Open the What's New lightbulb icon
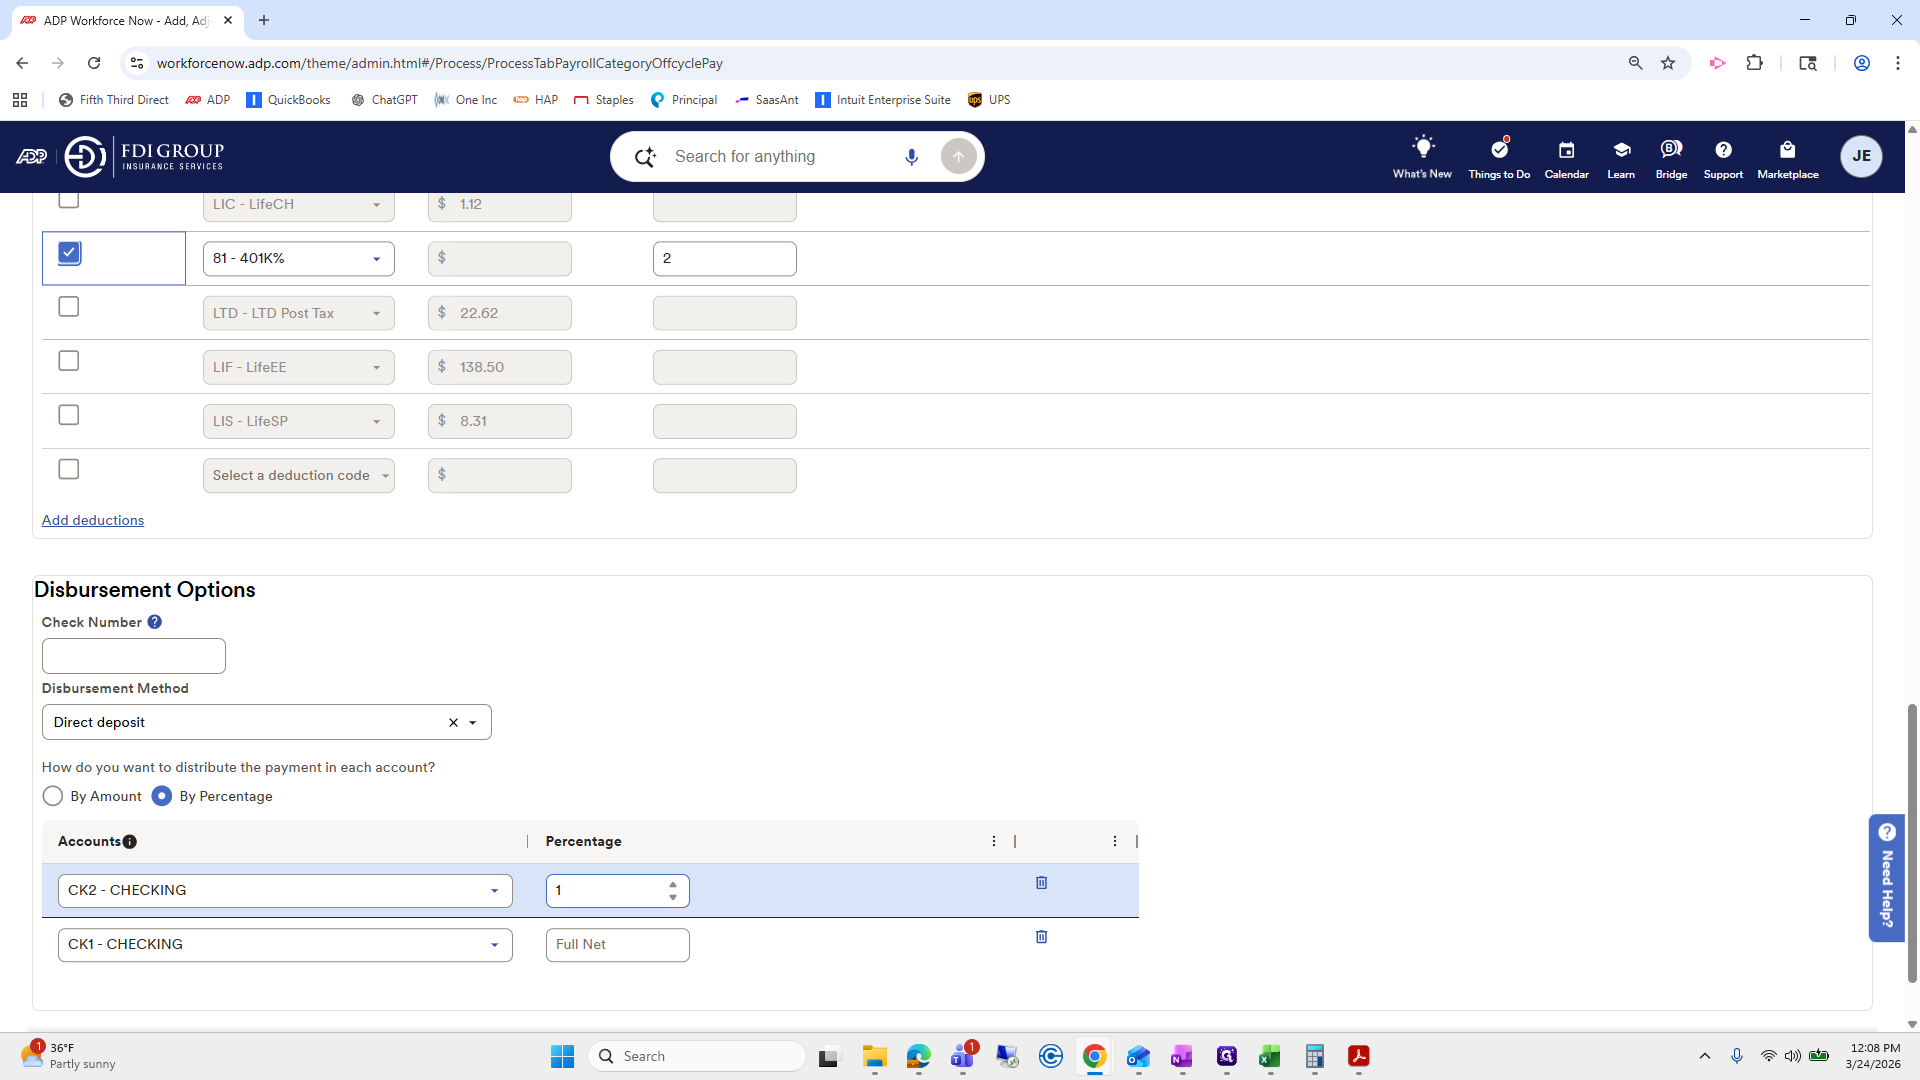1920x1080 pixels. click(x=1422, y=148)
